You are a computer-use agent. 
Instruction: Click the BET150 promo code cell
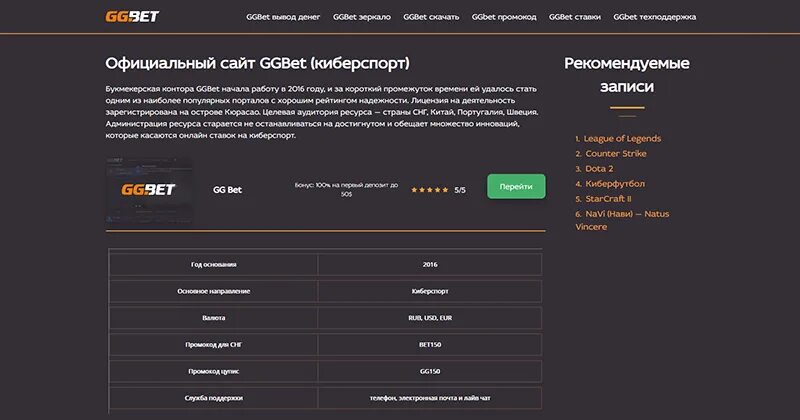(430, 345)
